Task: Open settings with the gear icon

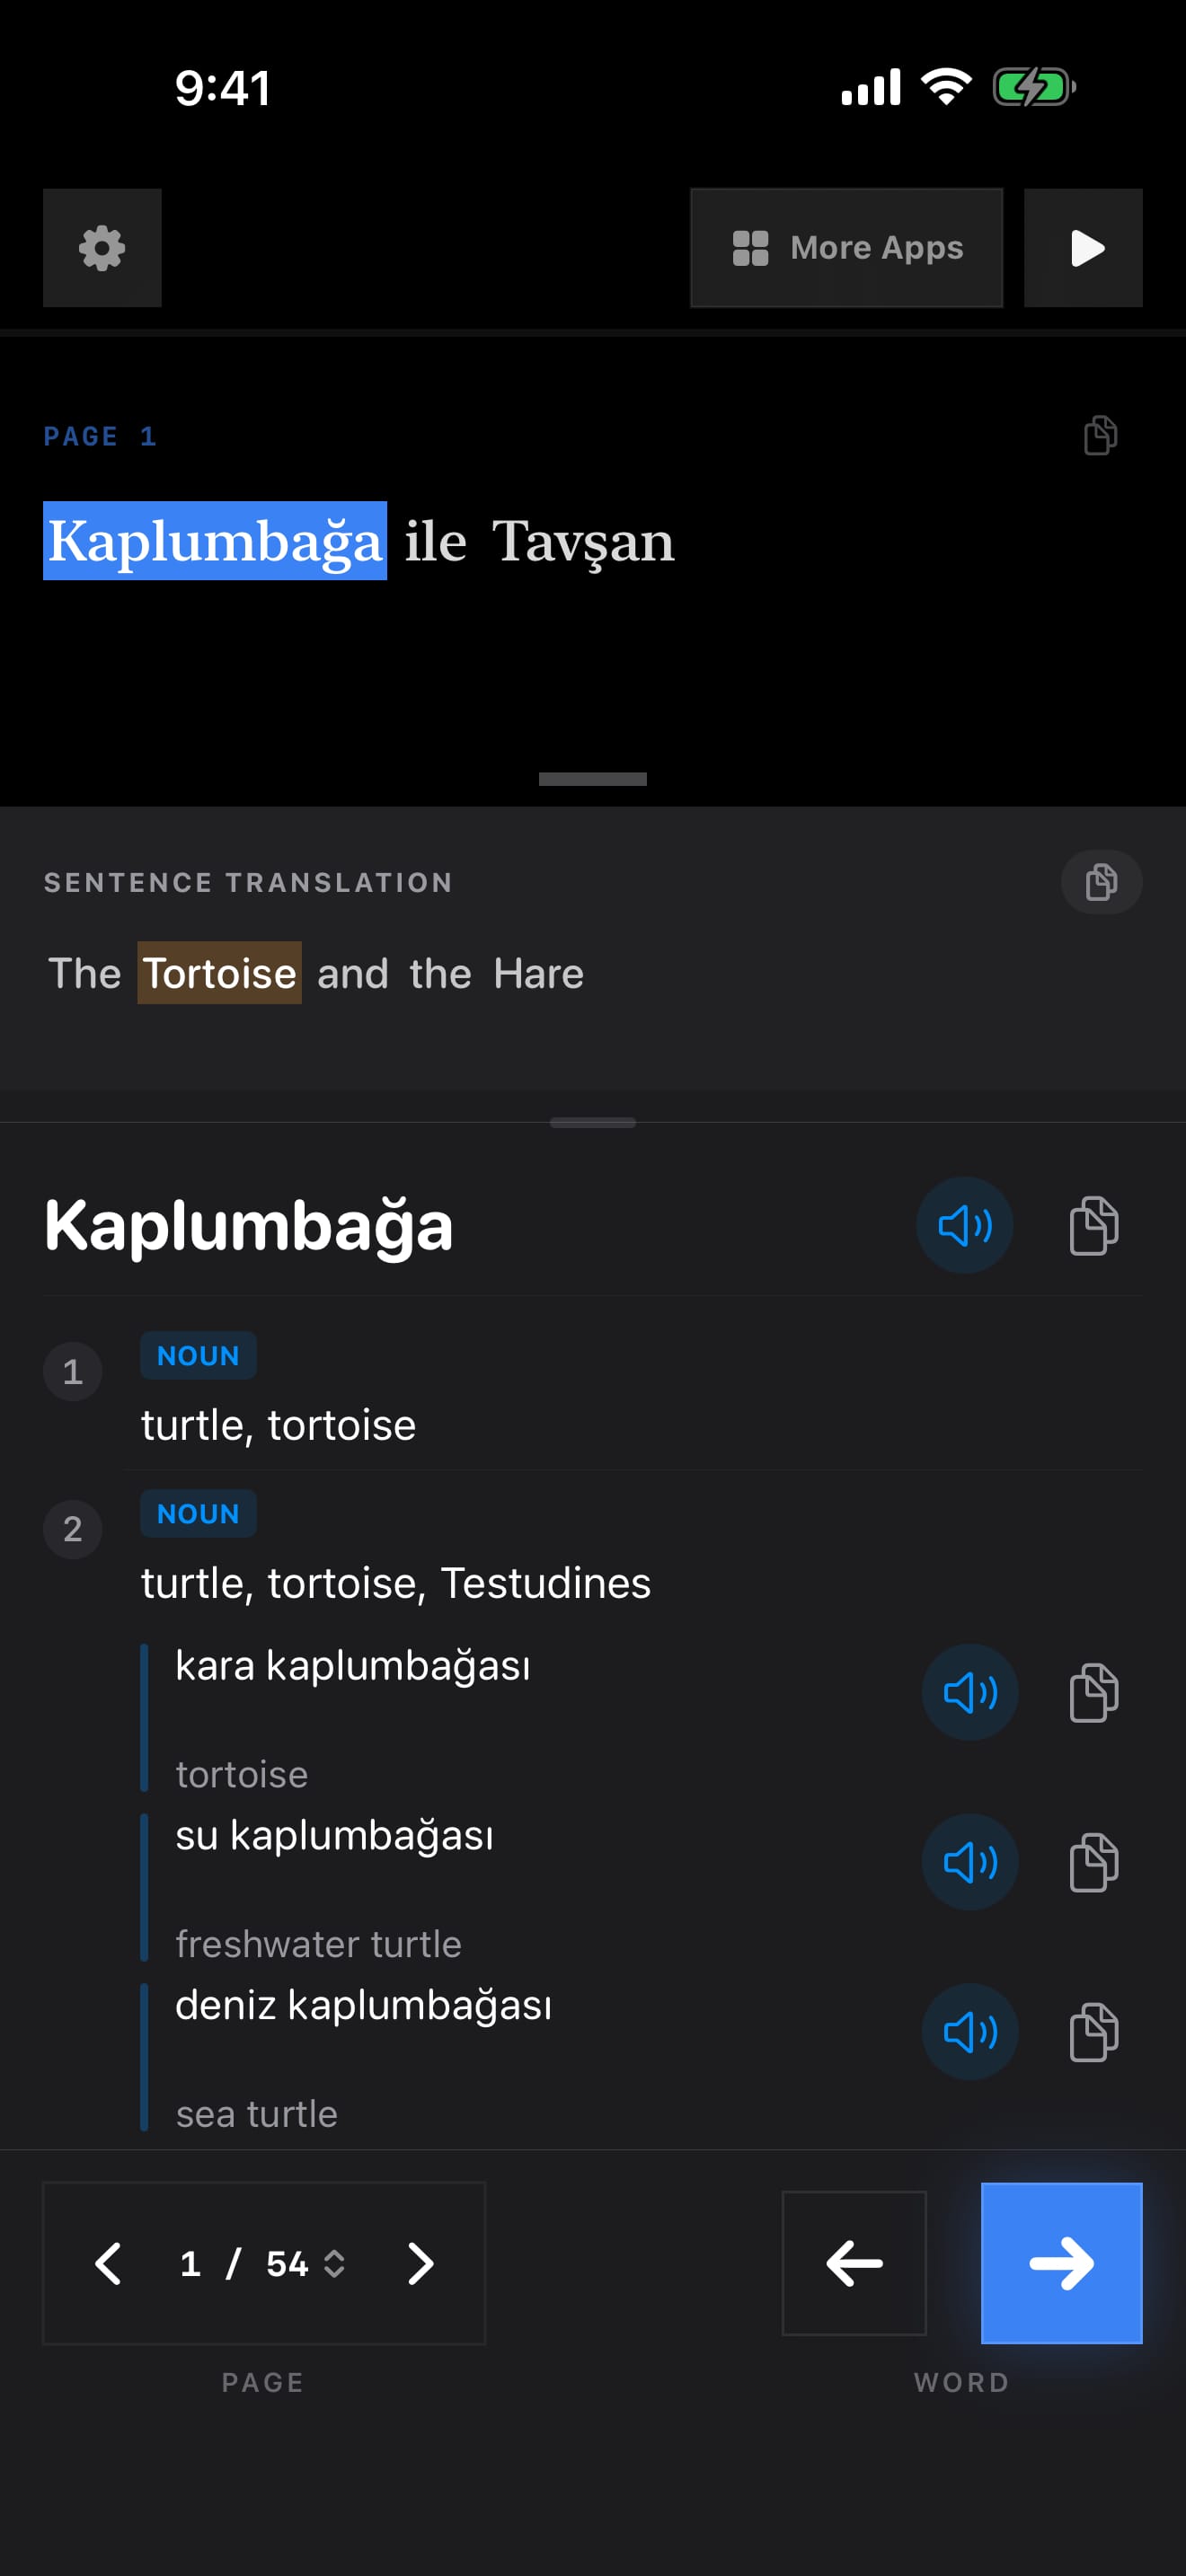Action: [x=102, y=247]
